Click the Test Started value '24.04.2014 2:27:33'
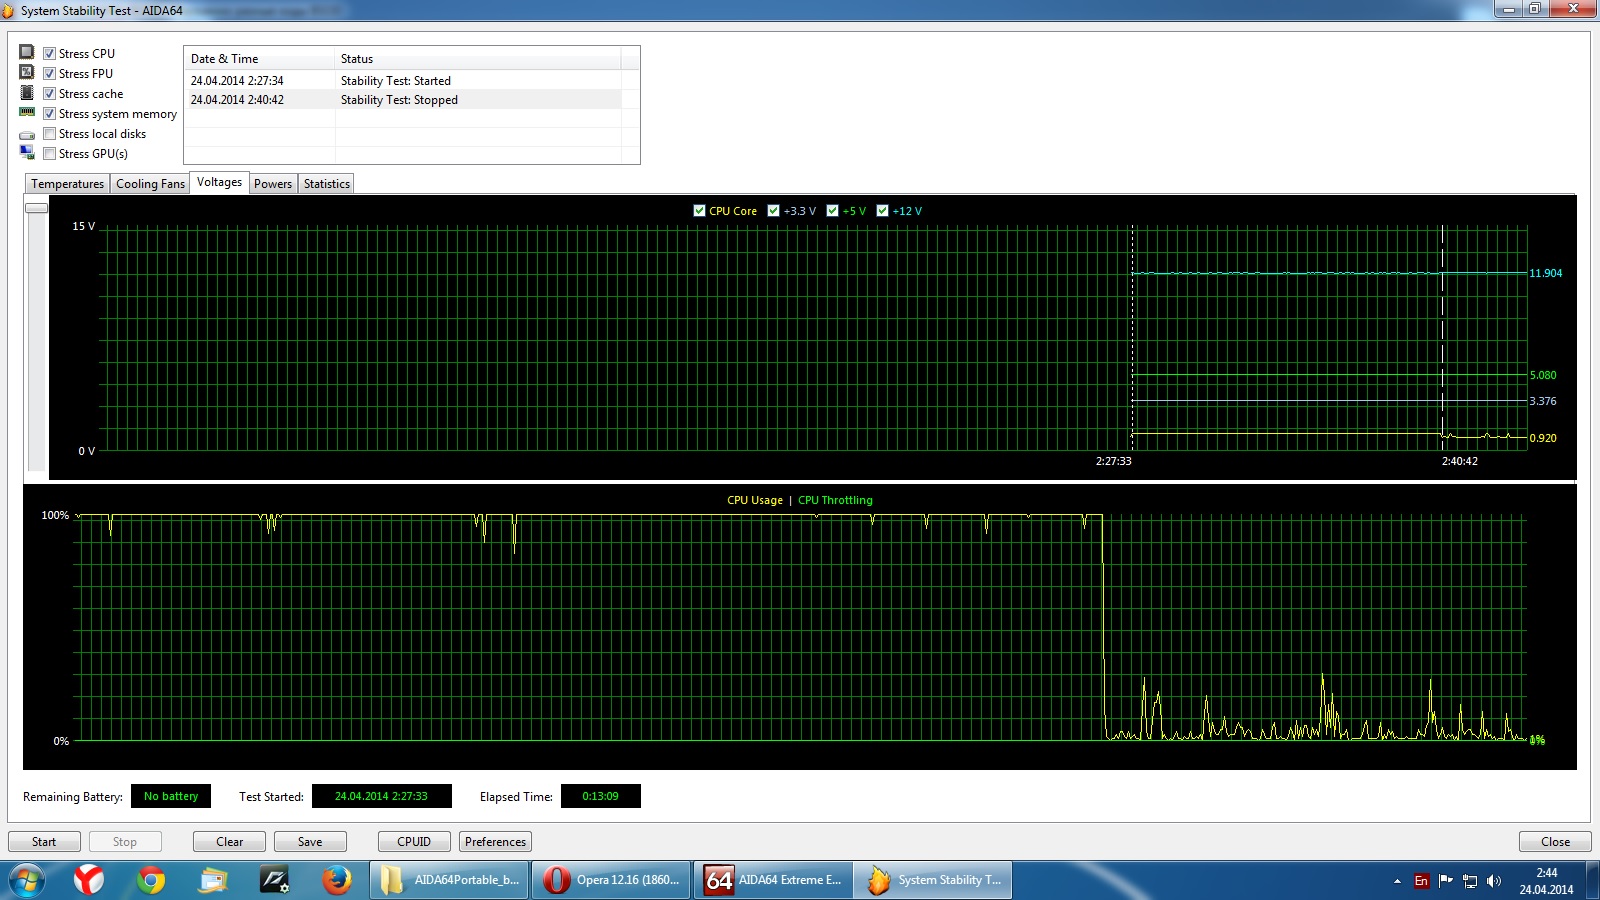This screenshot has height=900, width=1600. tap(381, 796)
